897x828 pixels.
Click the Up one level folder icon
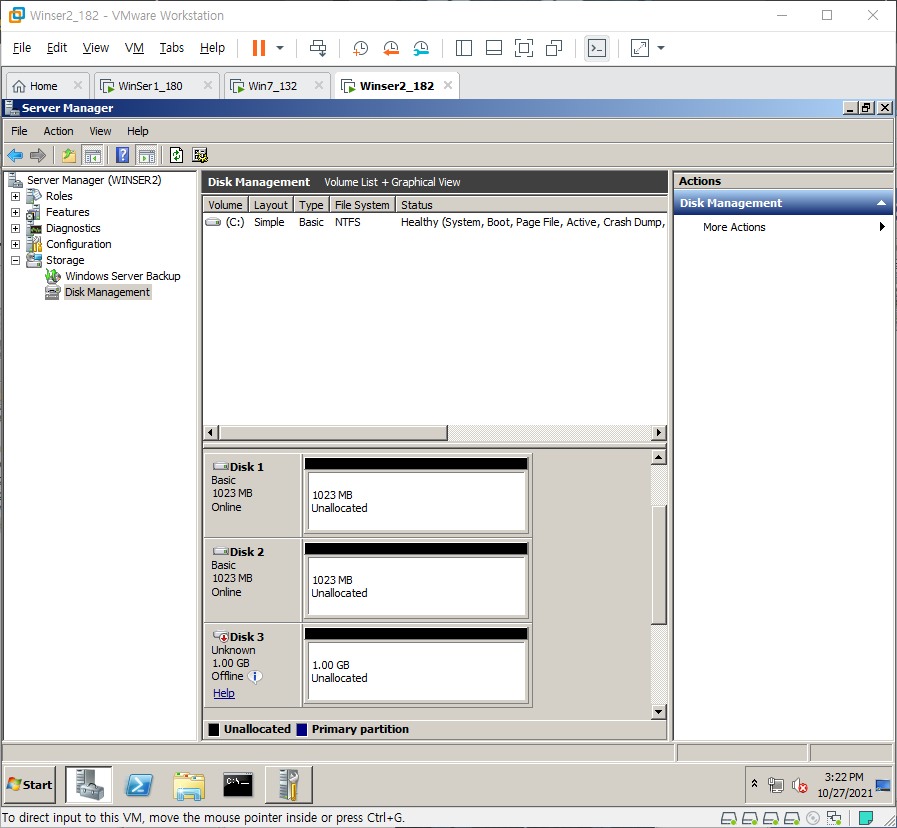pyautogui.click(x=69, y=155)
